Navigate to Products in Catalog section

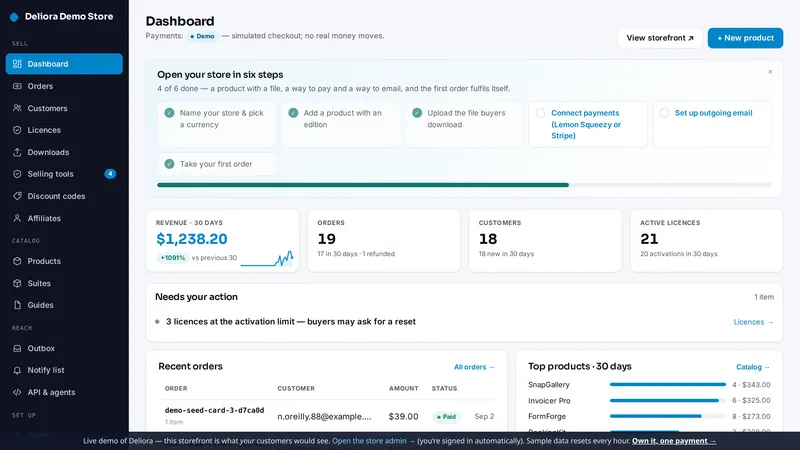tap(64, 261)
